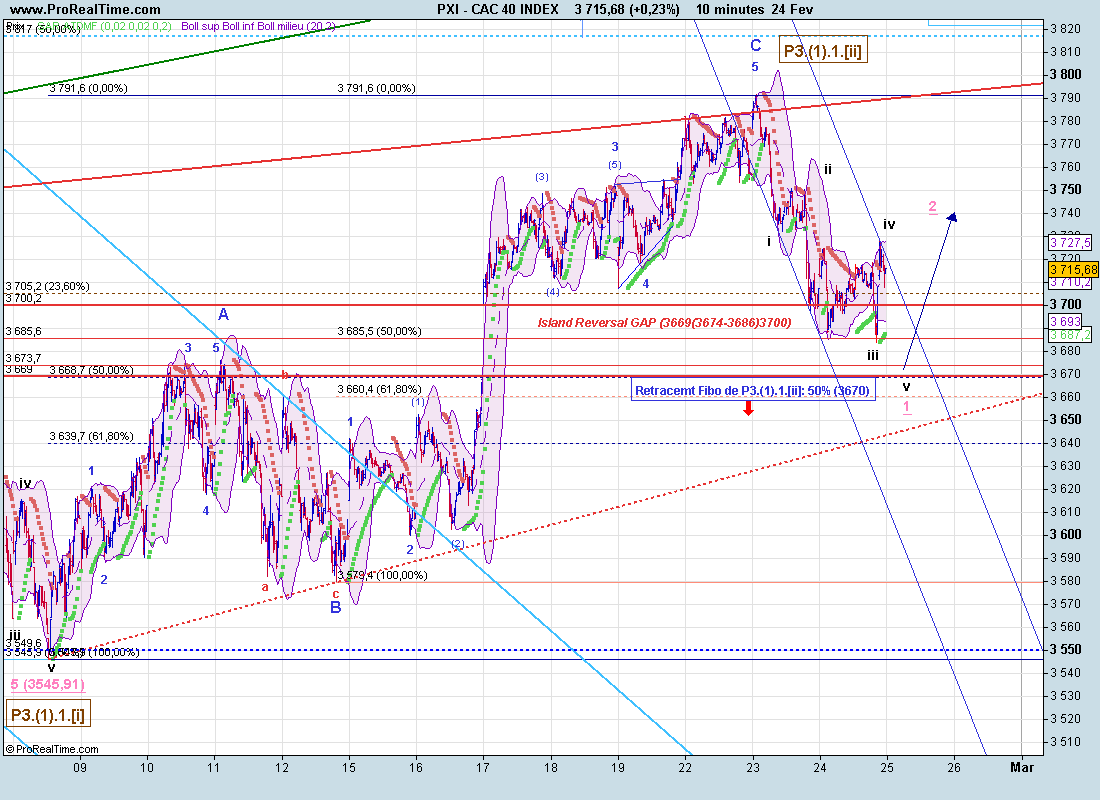The image size is (1100, 800).
Task: Click the 3 650 price axis label
Action: [x=1066, y=420]
